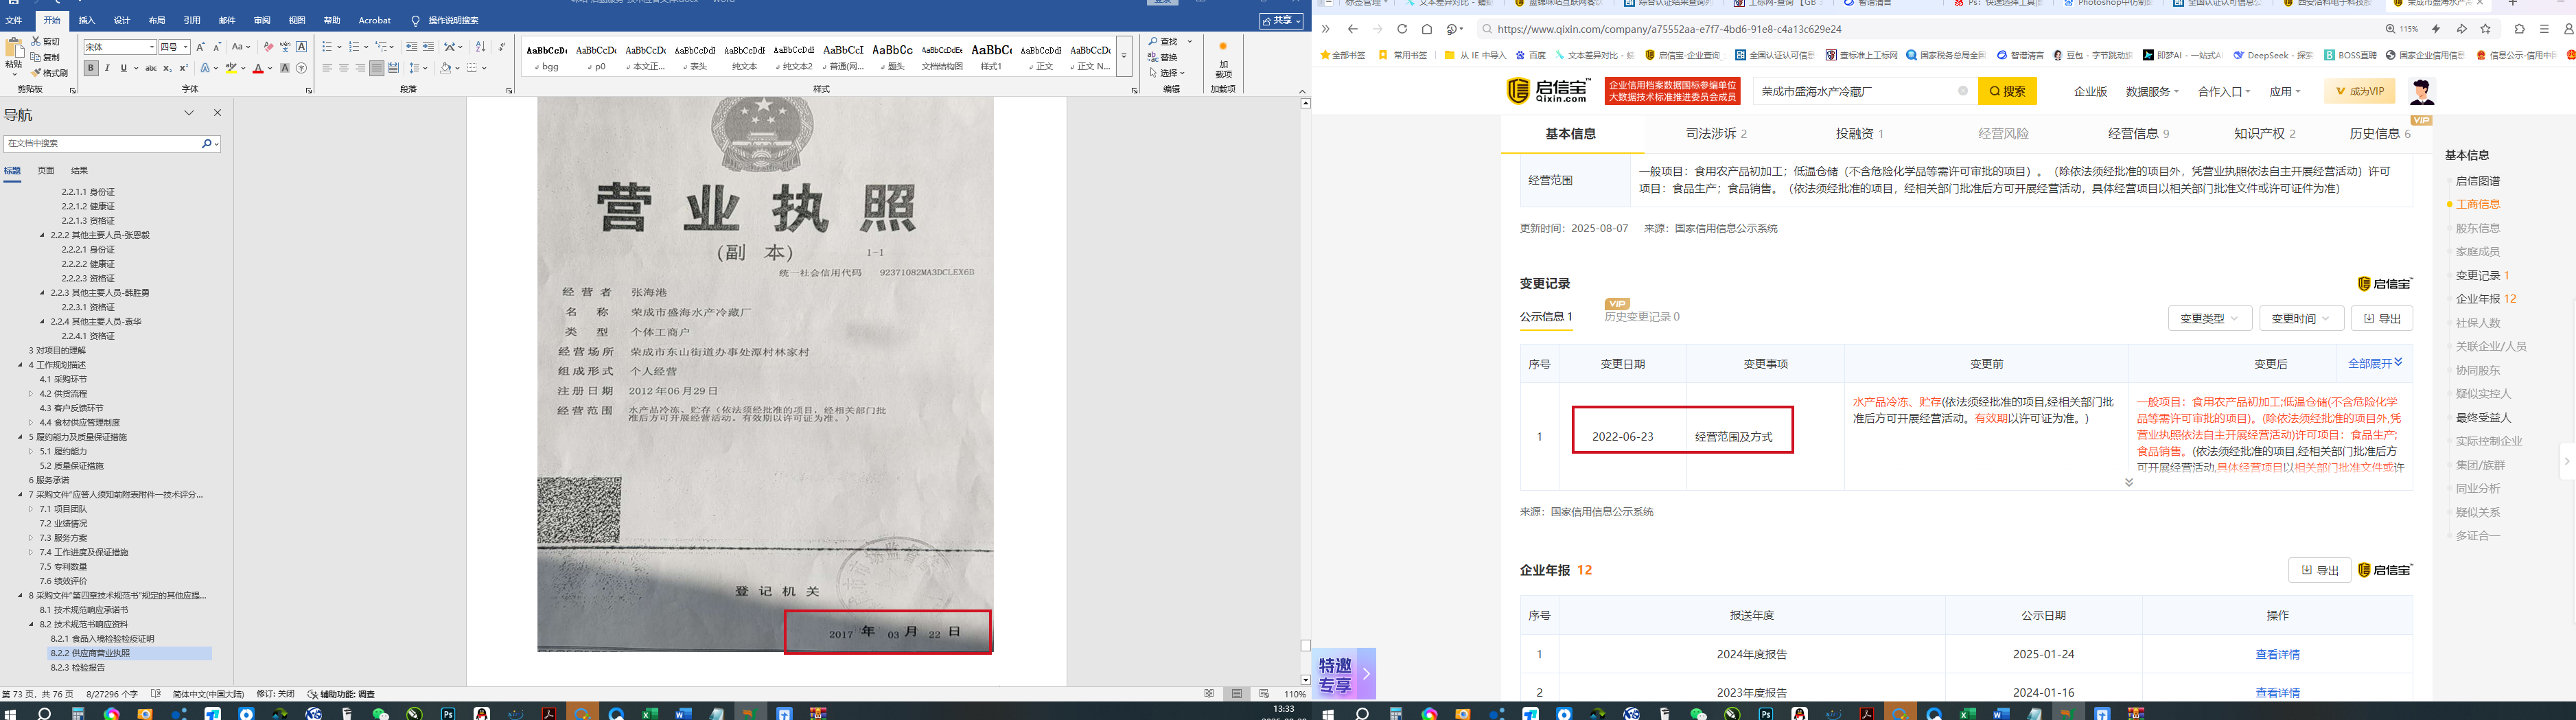2576x720 pixels.
Task: Open the font name dropdown showing 宋体
Action: point(152,47)
